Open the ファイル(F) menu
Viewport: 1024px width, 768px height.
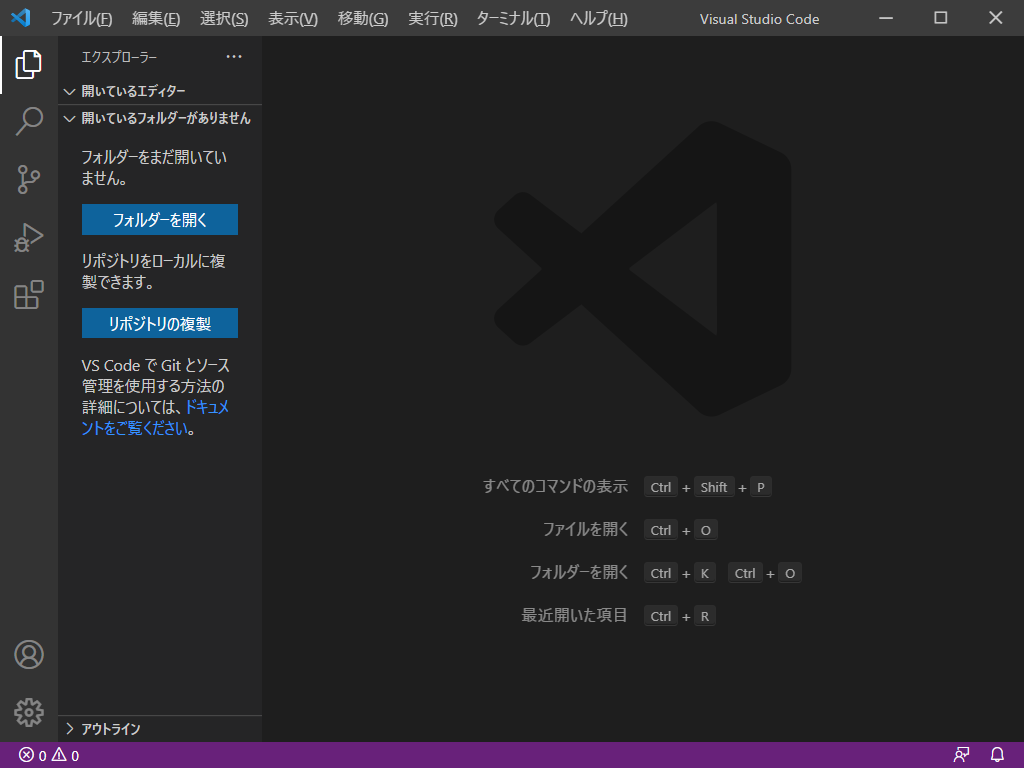coord(82,18)
